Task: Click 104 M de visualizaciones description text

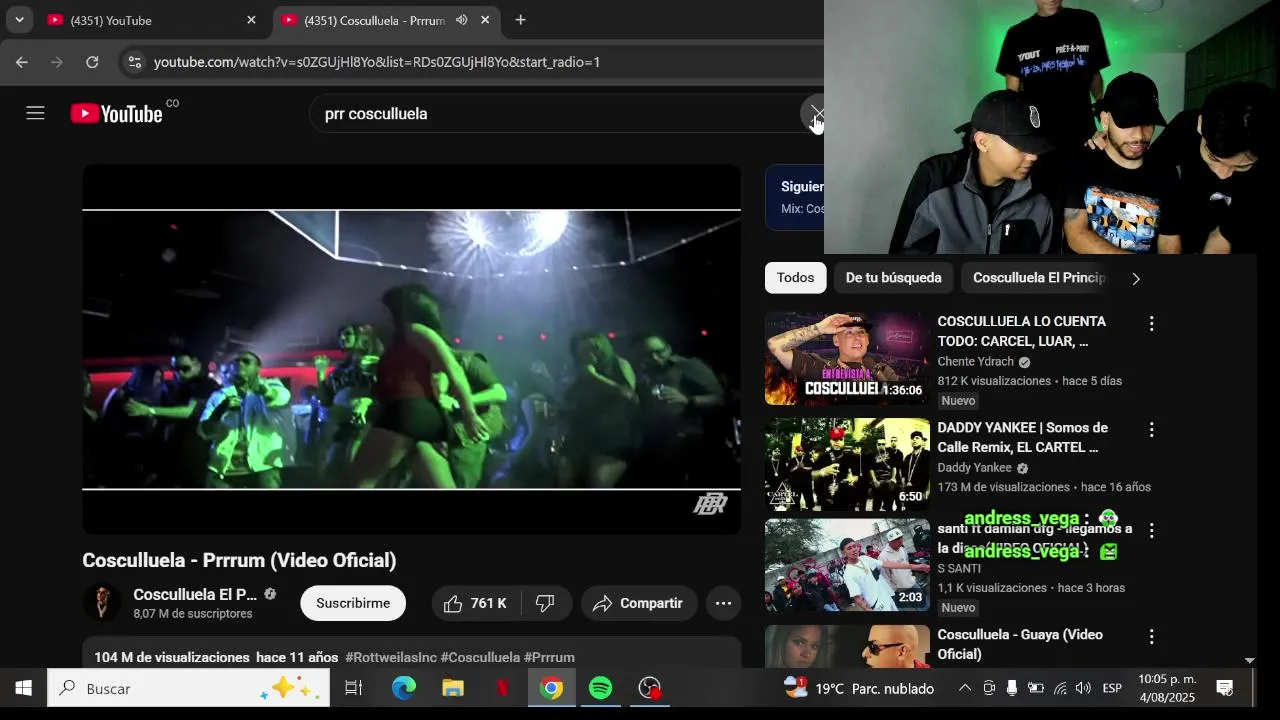Action: (x=172, y=657)
